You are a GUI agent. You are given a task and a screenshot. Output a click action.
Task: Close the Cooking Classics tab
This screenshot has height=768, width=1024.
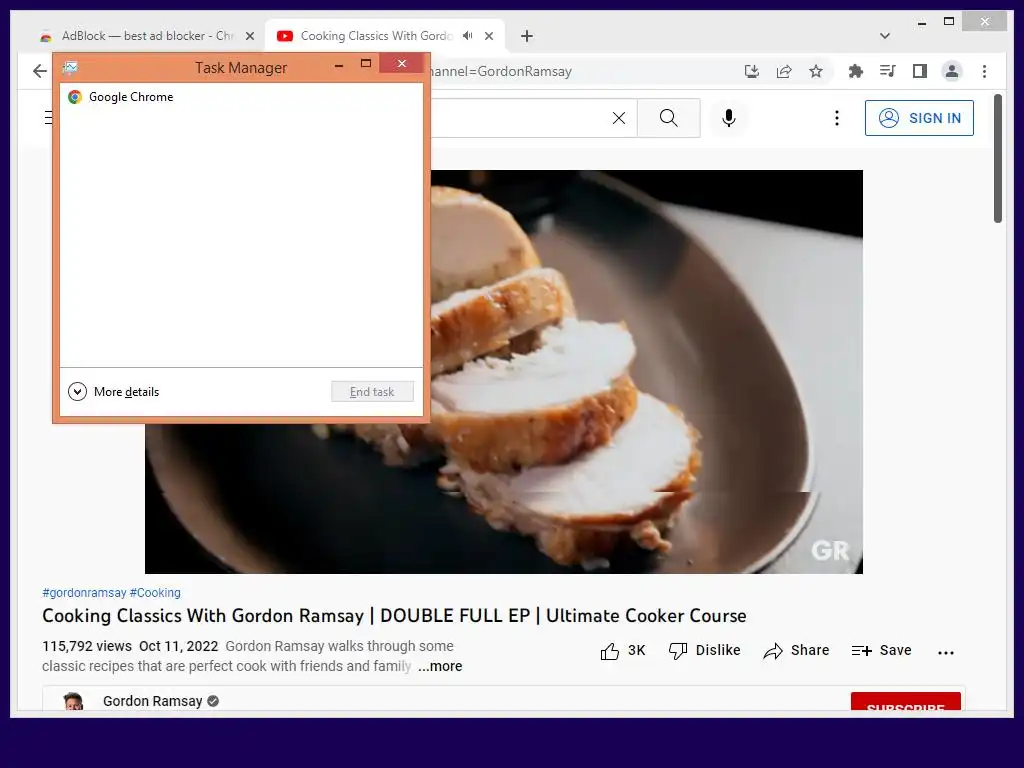click(x=489, y=36)
